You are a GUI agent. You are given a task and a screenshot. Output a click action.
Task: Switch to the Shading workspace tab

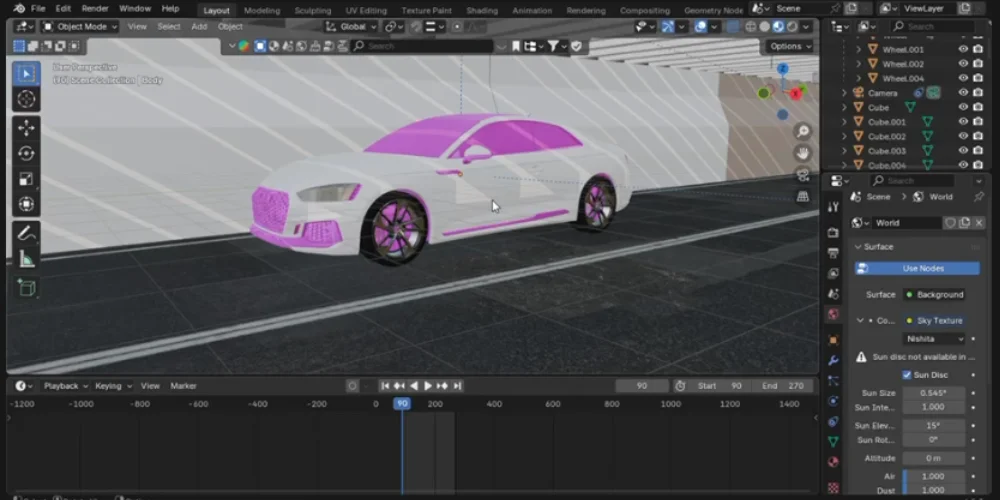pyautogui.click(x=482, y=10)
